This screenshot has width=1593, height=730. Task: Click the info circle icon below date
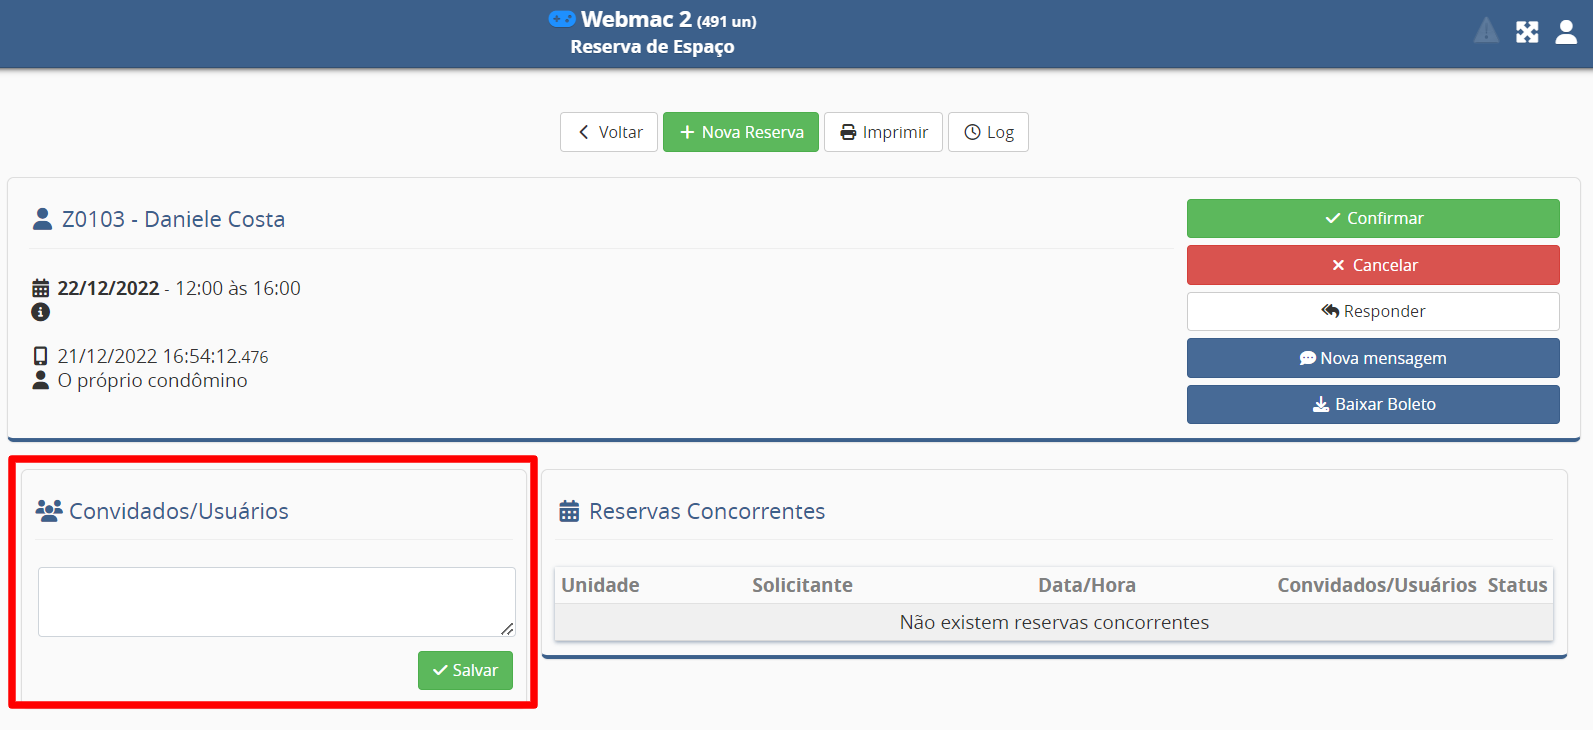[41, 312]
